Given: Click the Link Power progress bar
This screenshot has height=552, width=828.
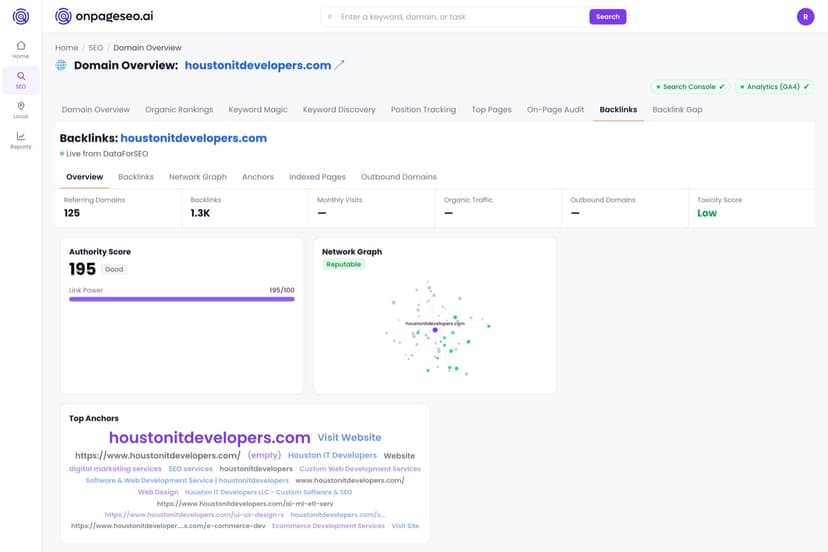Looking at the screenshot, I should pyautogui.click(x=182, y=299).
